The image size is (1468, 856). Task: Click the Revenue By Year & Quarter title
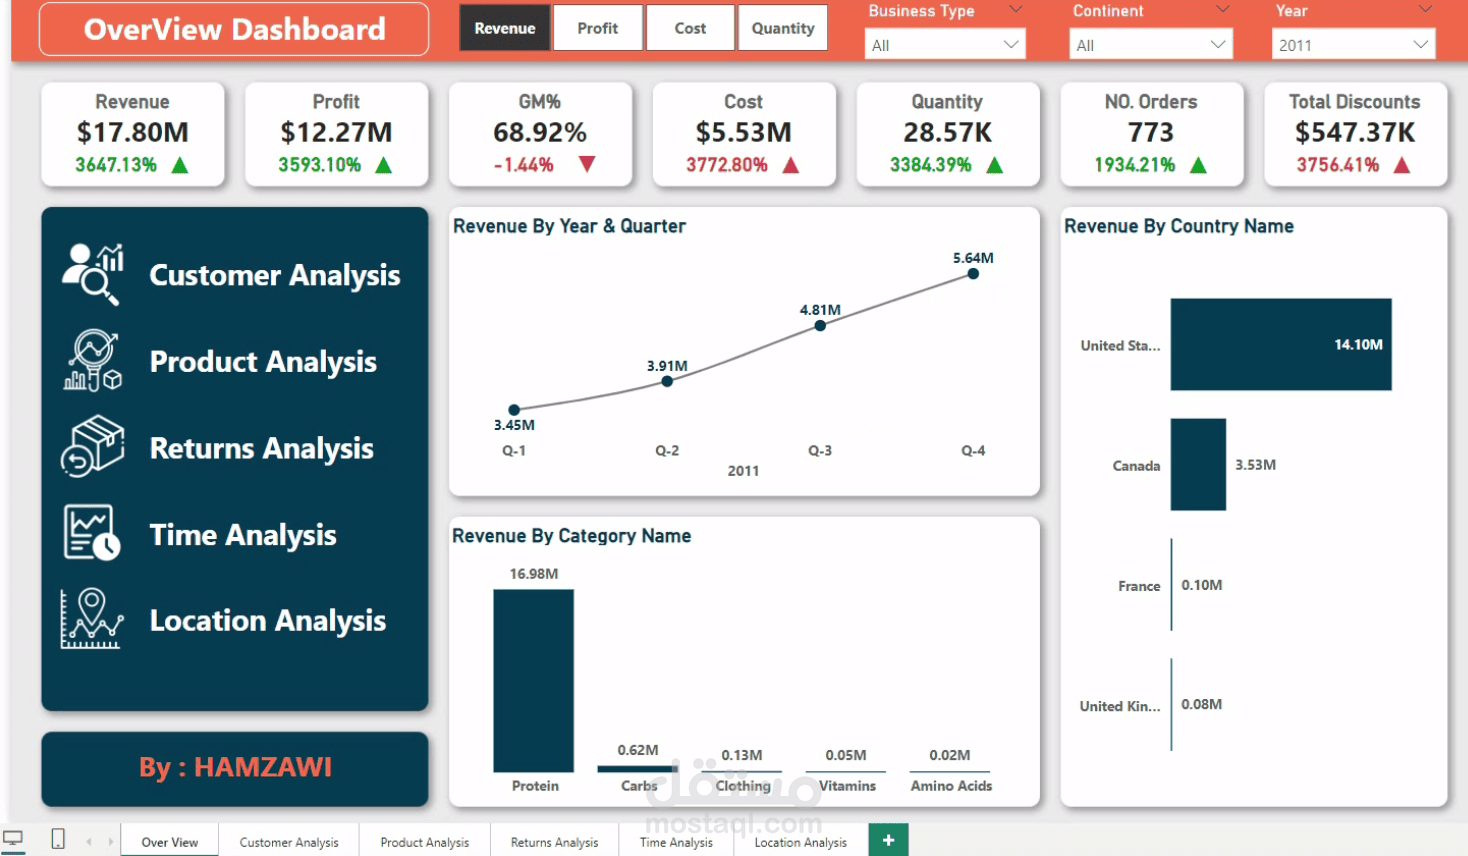coord(569,226)
